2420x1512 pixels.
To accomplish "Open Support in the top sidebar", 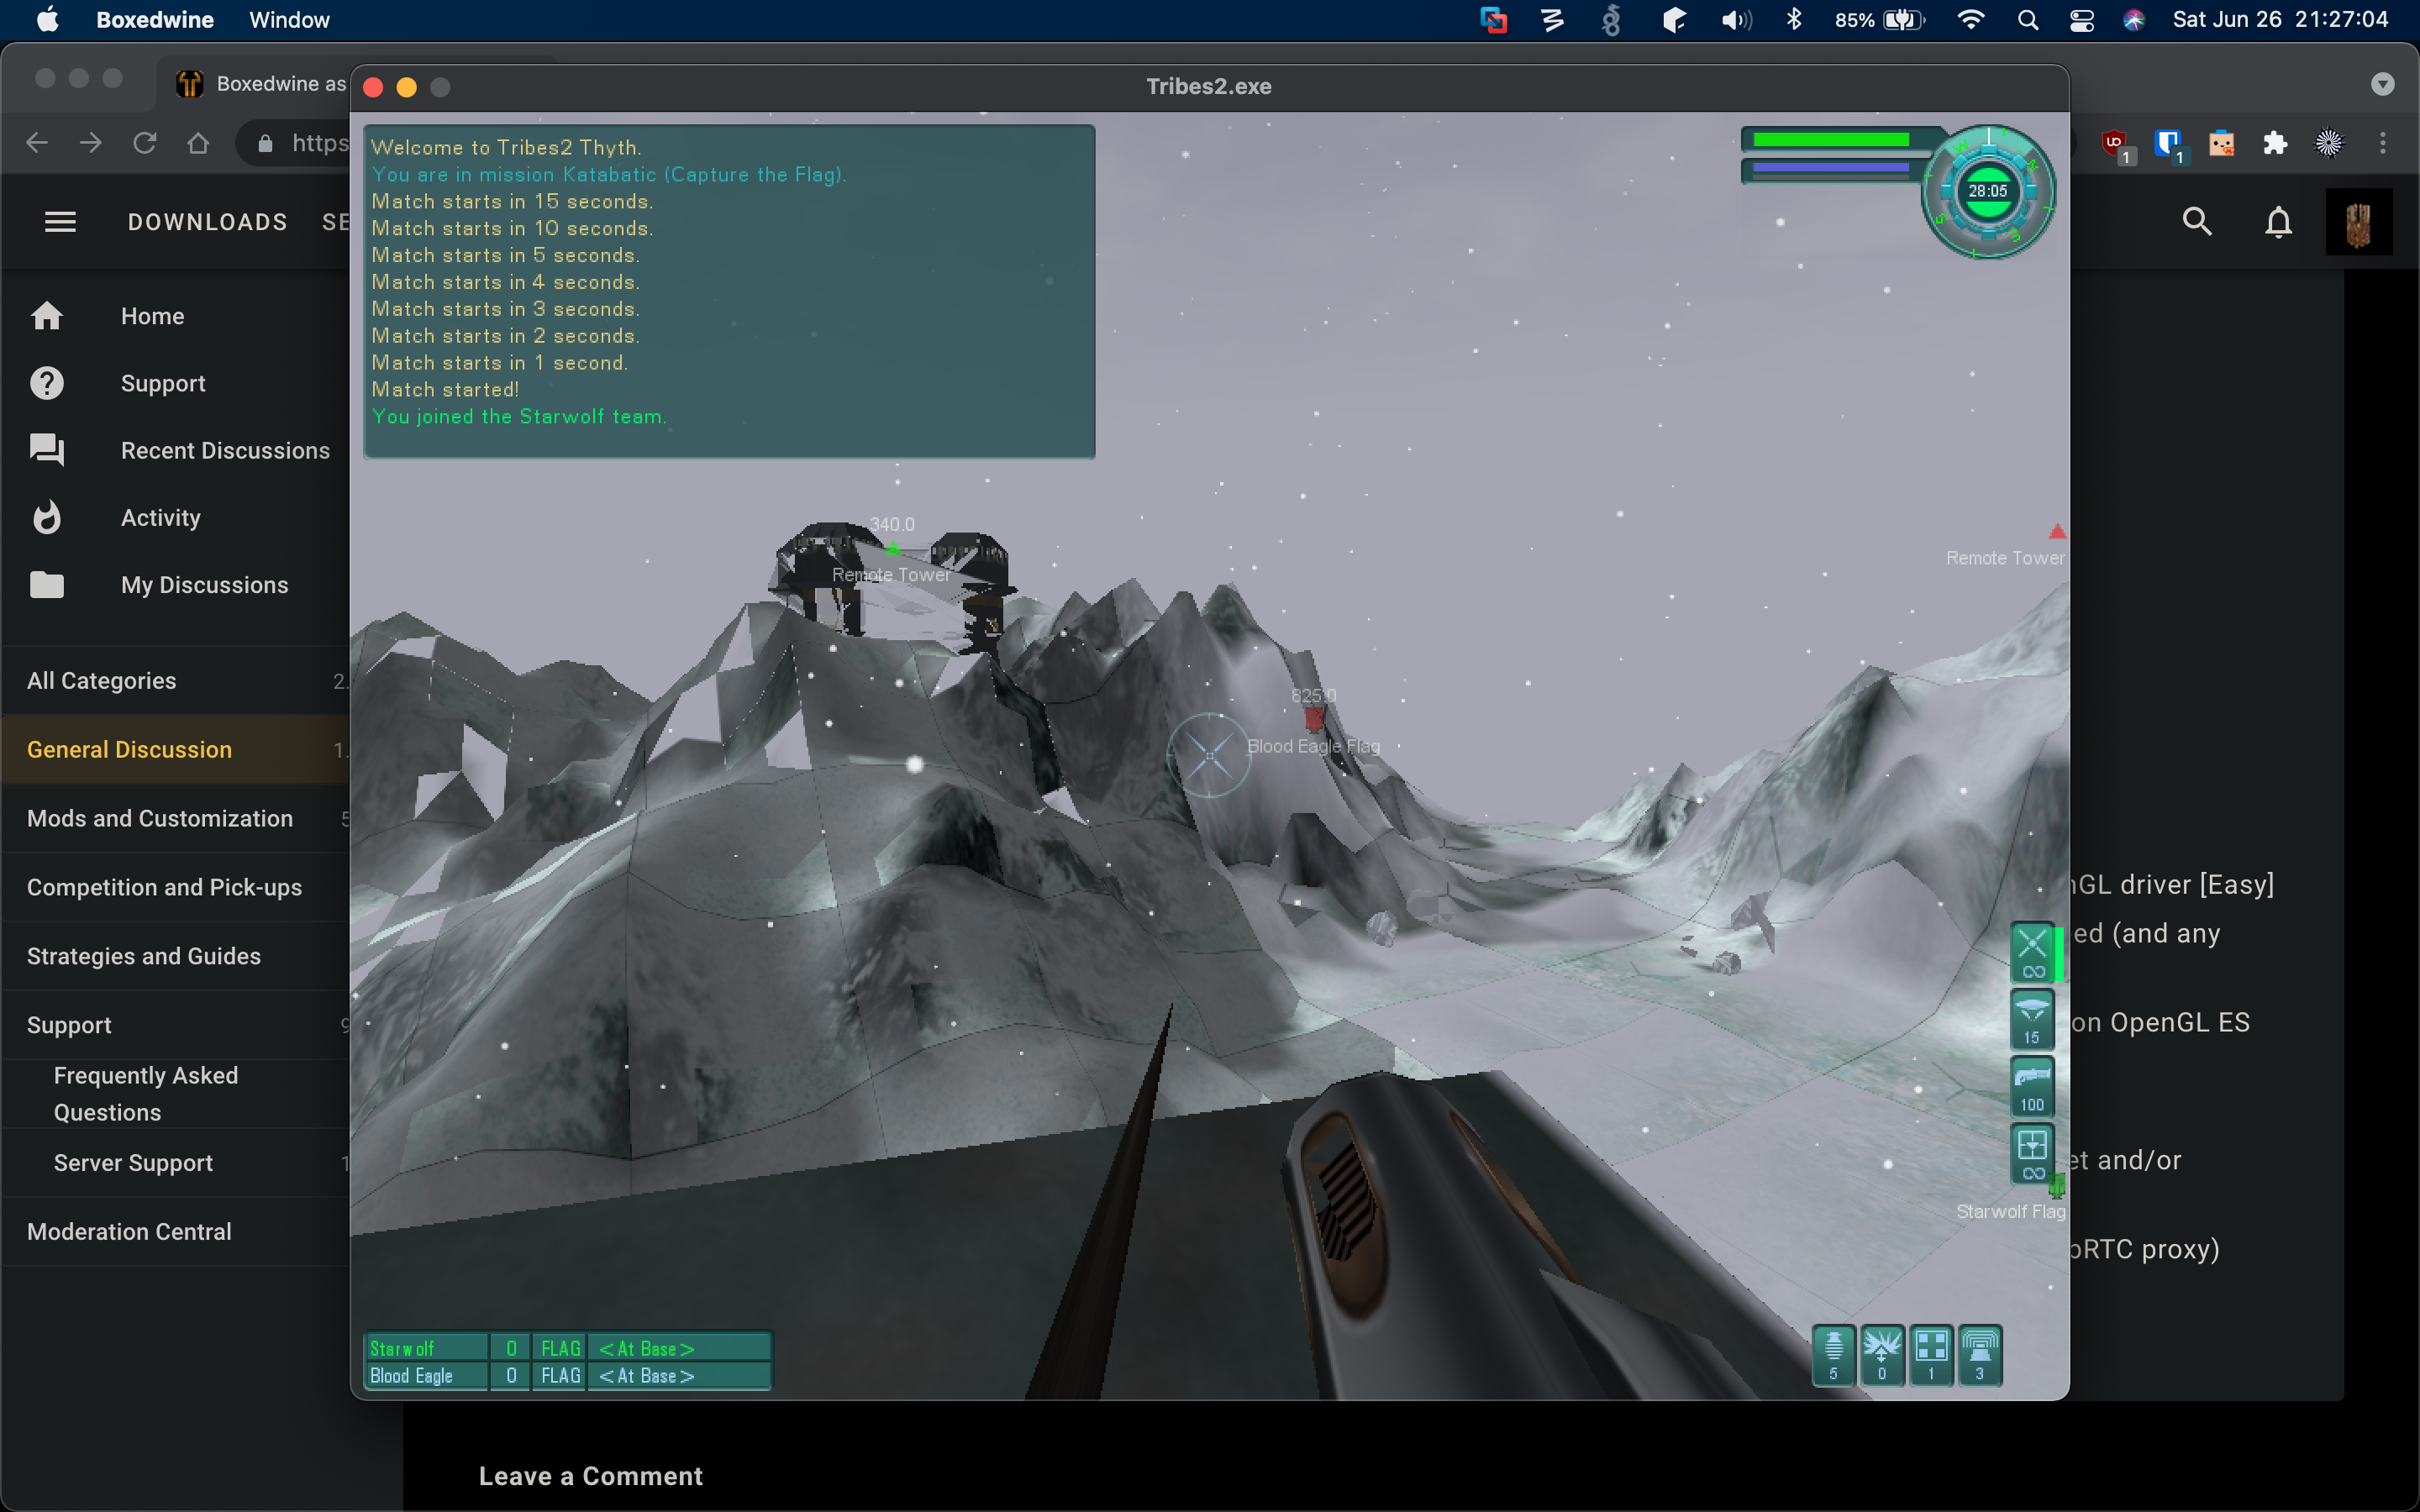I will click(163, 383).
